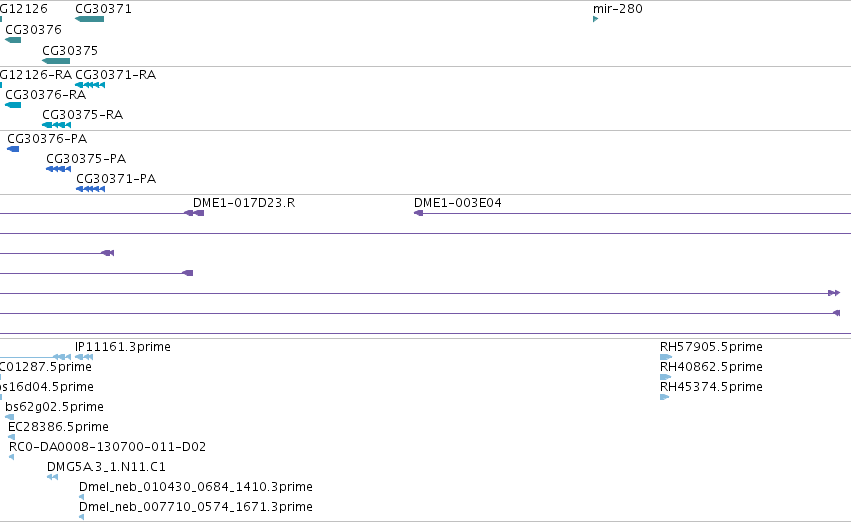Click the CG30375 gene label
This screenshot has height=522, width=851.
click(70, 50)
